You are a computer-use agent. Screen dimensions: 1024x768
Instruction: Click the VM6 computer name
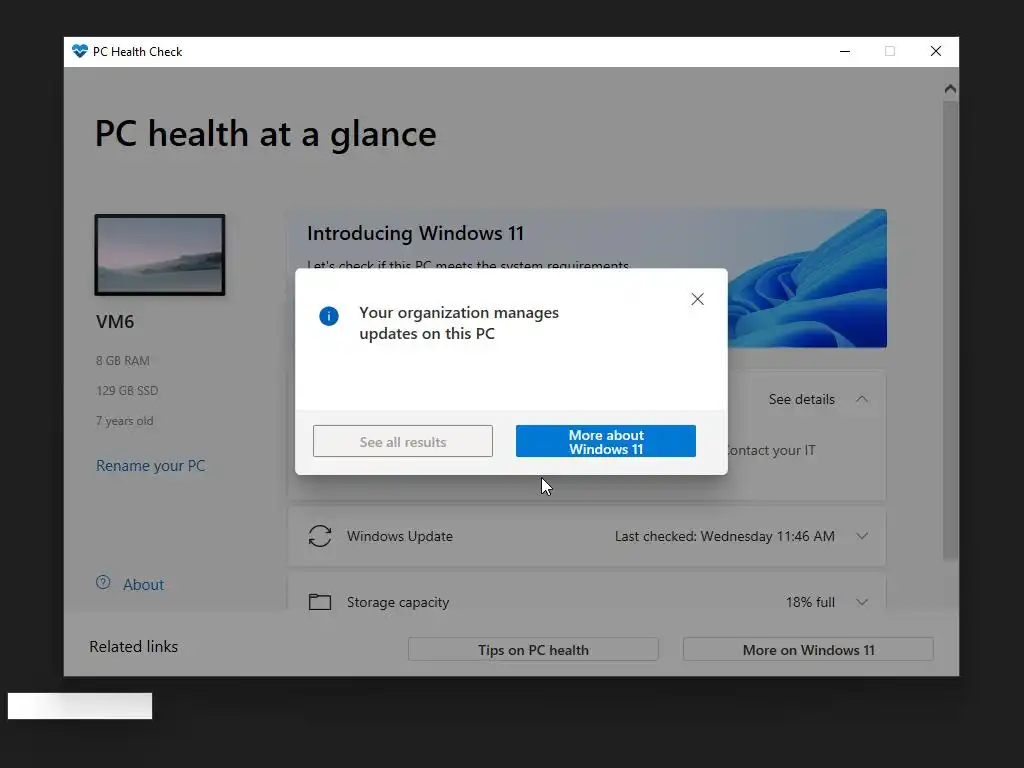click(x=115, y=321)
